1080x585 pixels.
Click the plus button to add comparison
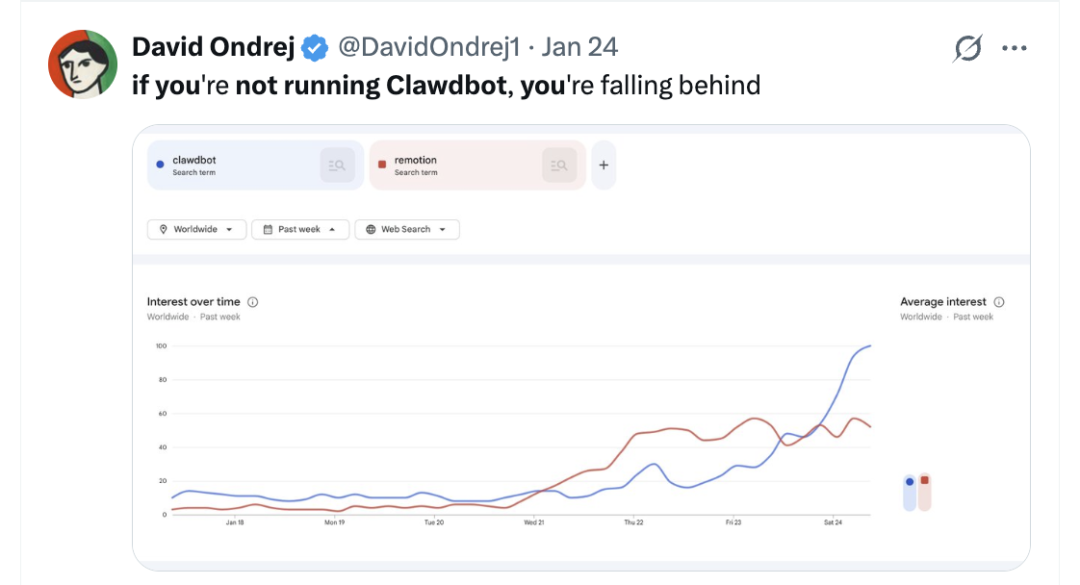[x=603, y=165]
